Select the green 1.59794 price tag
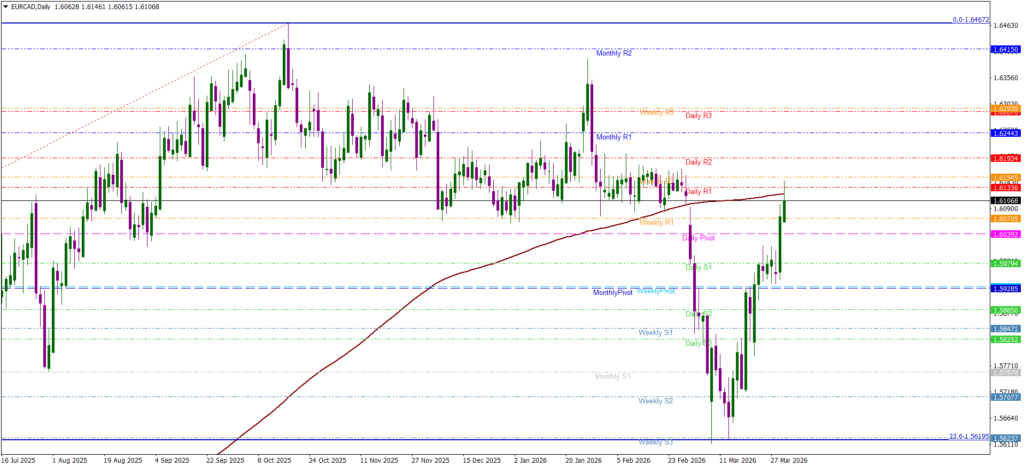Screen dimensions: 1024x467 pyautogui.click(x=1004, y=263)
